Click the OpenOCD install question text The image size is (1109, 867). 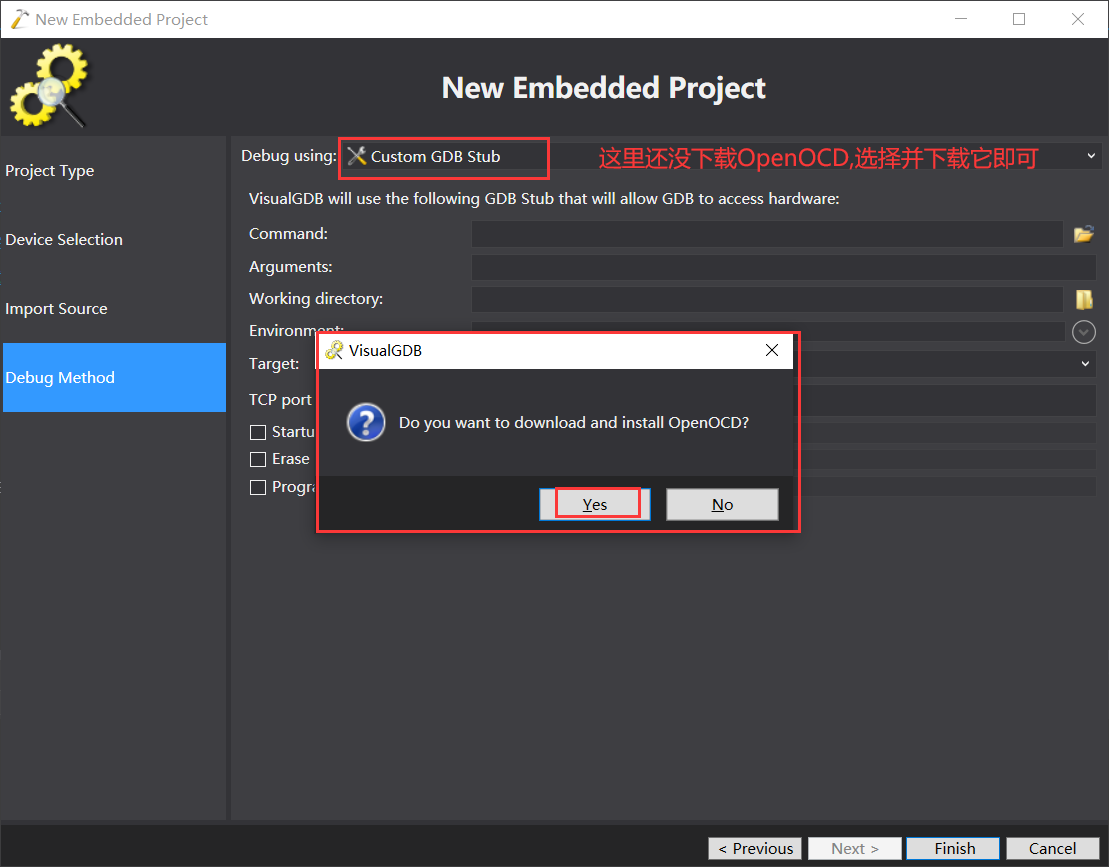click(x=574, y=423)
